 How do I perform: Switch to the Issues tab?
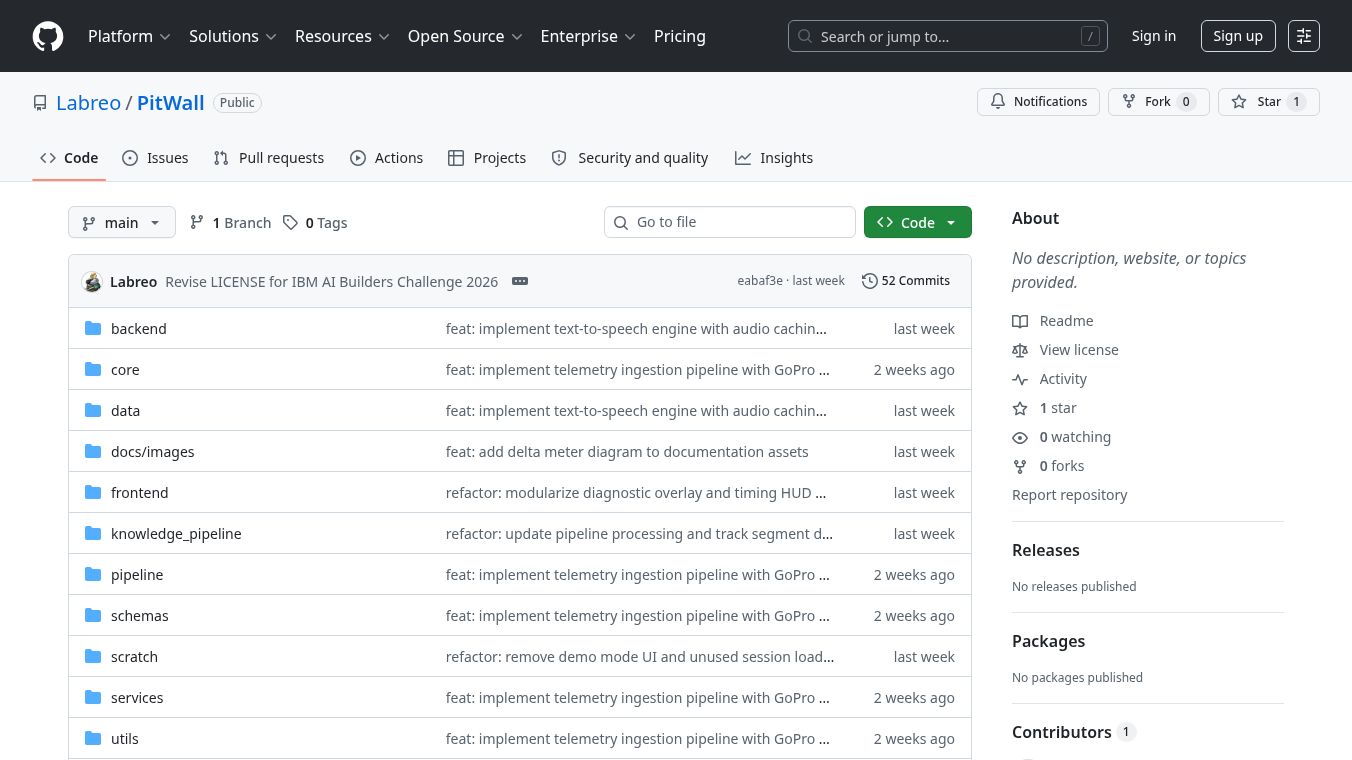click(155, 158)
